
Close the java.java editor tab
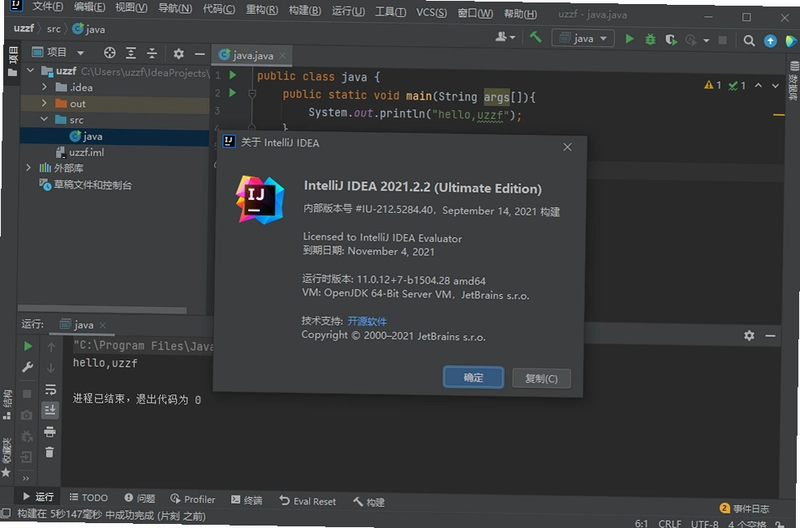click(x=283, y=55)
